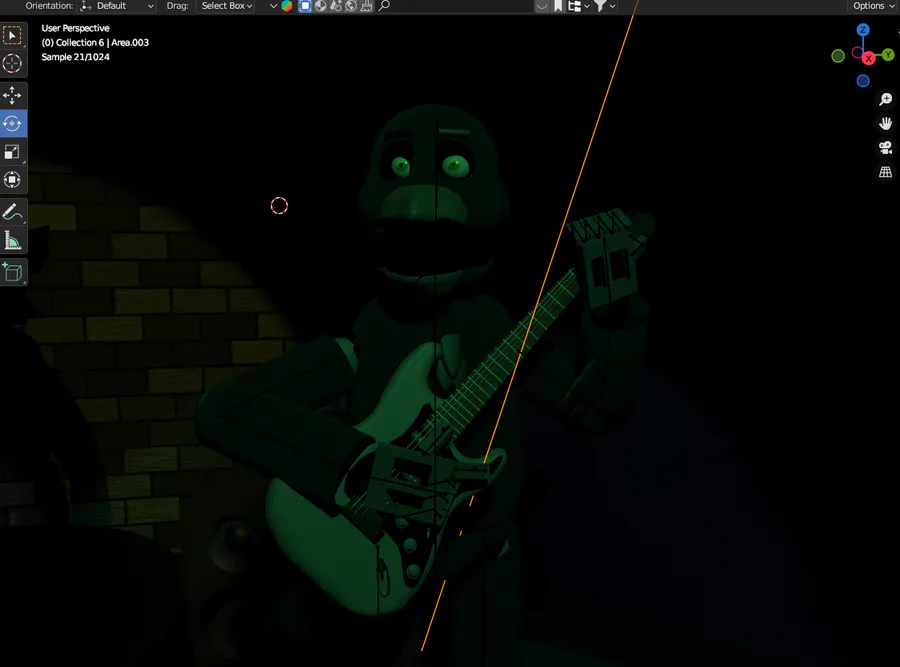
Task: Click the negative Y green circle on gizmo
Action: [838, 56]
